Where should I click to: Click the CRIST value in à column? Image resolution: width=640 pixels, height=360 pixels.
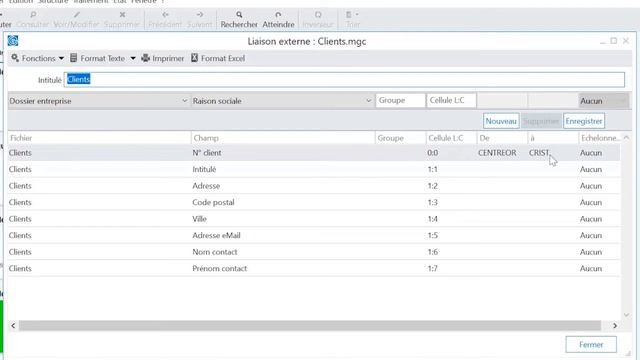point(539,153)
